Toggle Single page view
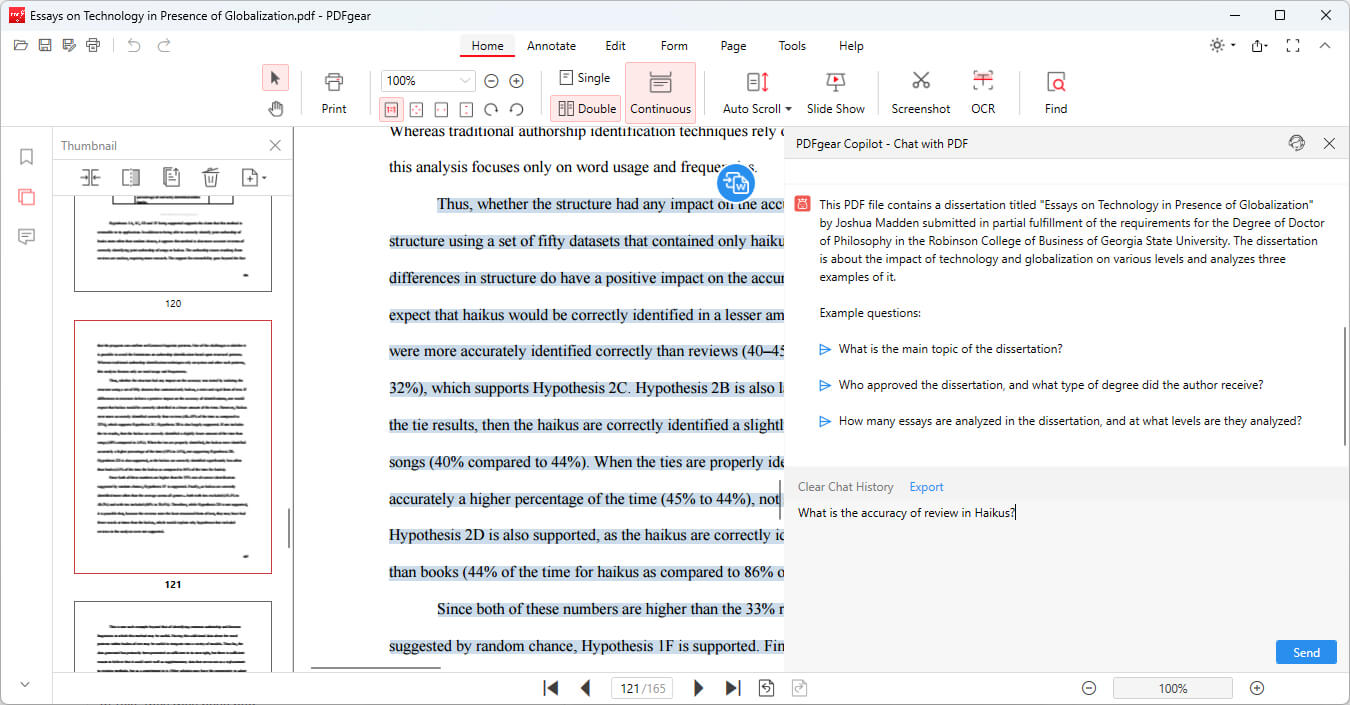The width and height of the screenshot is (1350, 705). click(584, 78)
